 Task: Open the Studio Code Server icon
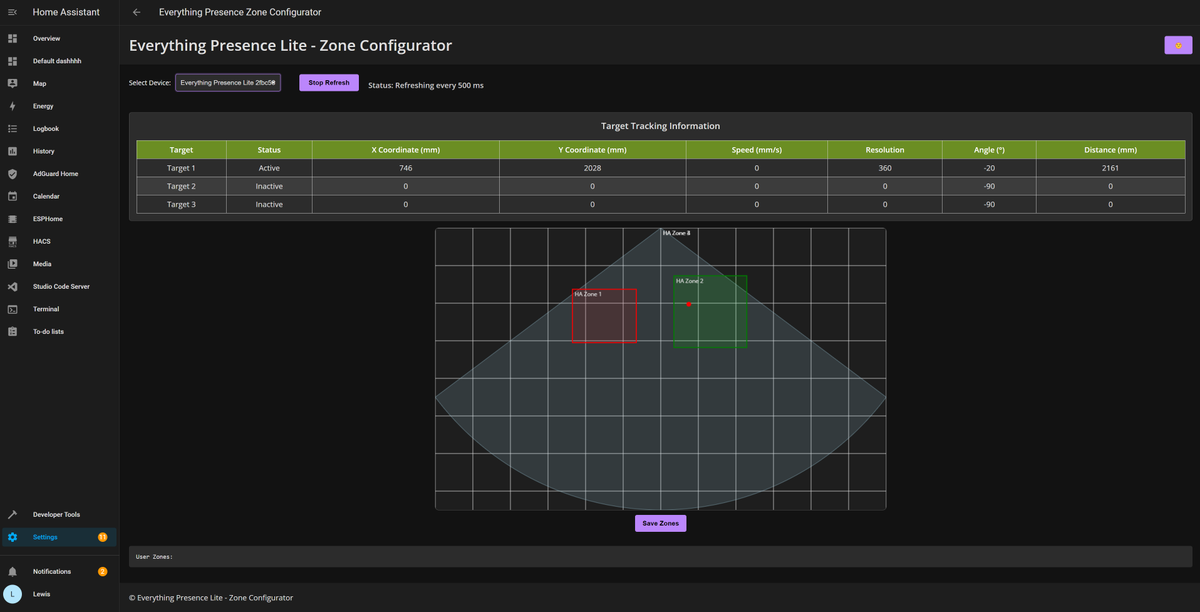point(12,286)
